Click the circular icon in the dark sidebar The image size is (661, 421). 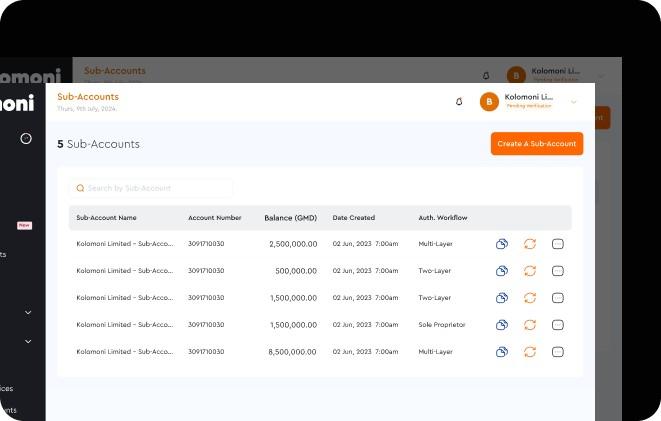pyautogui.click(x=26, y=138)
